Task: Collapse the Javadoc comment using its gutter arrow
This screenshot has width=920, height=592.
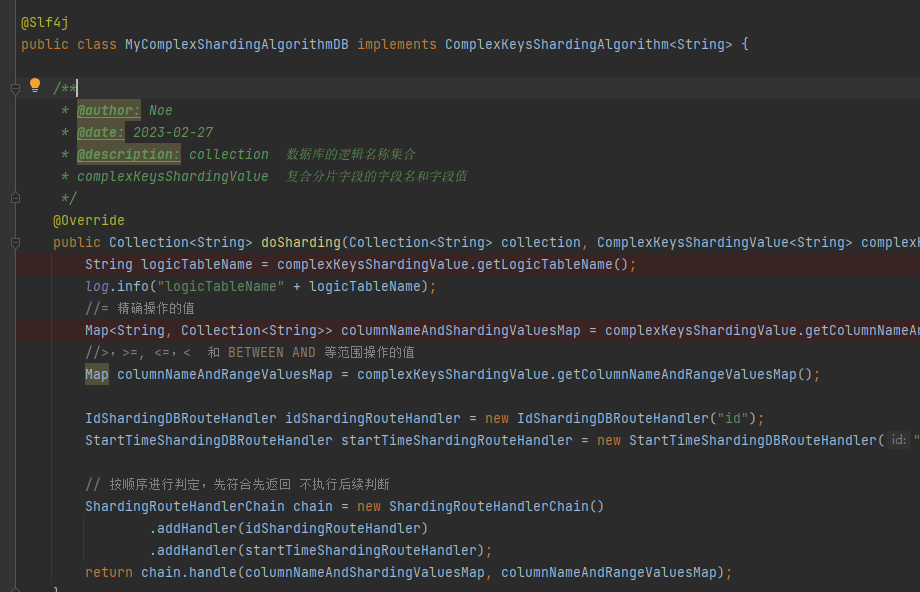Action: (x=14, y=88)
